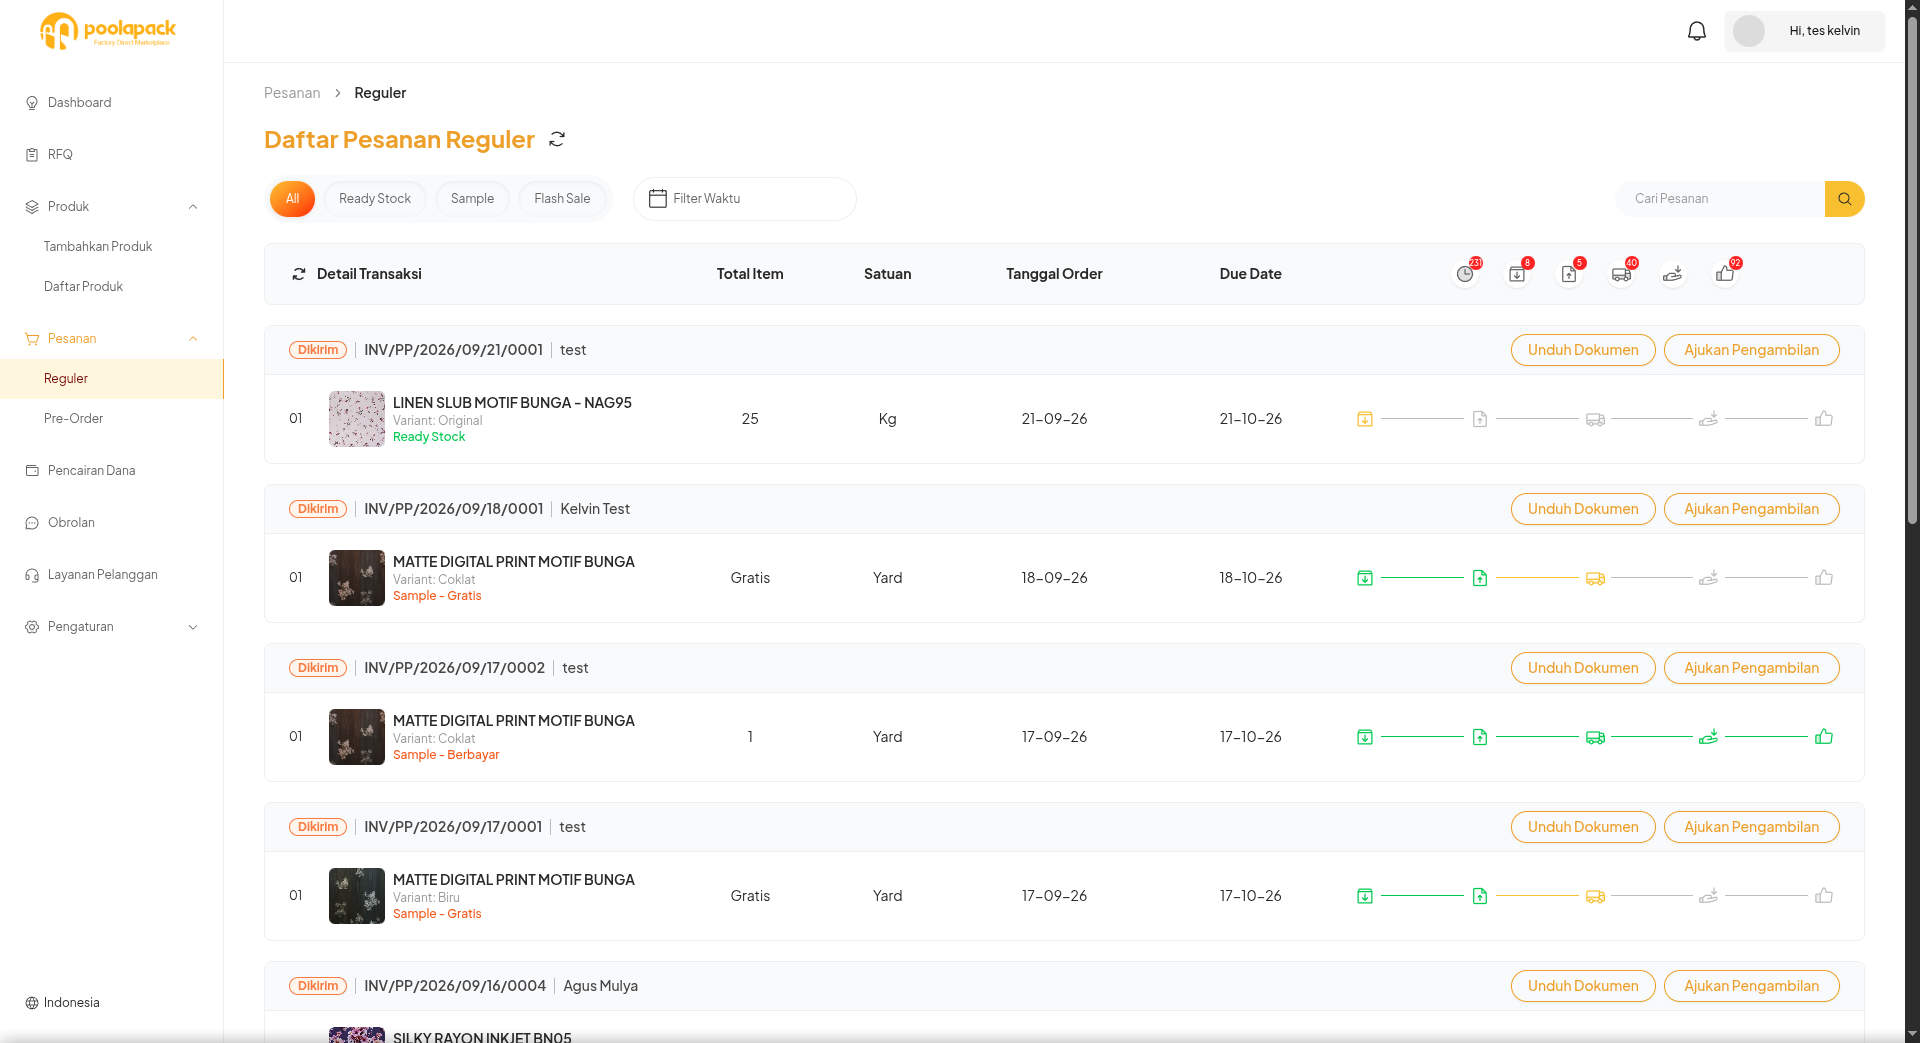Open LINEN SLUB MOTIF BUNGA product thumbnail
This screenshot has height=1043, width=1920.
tap(357, 419)
